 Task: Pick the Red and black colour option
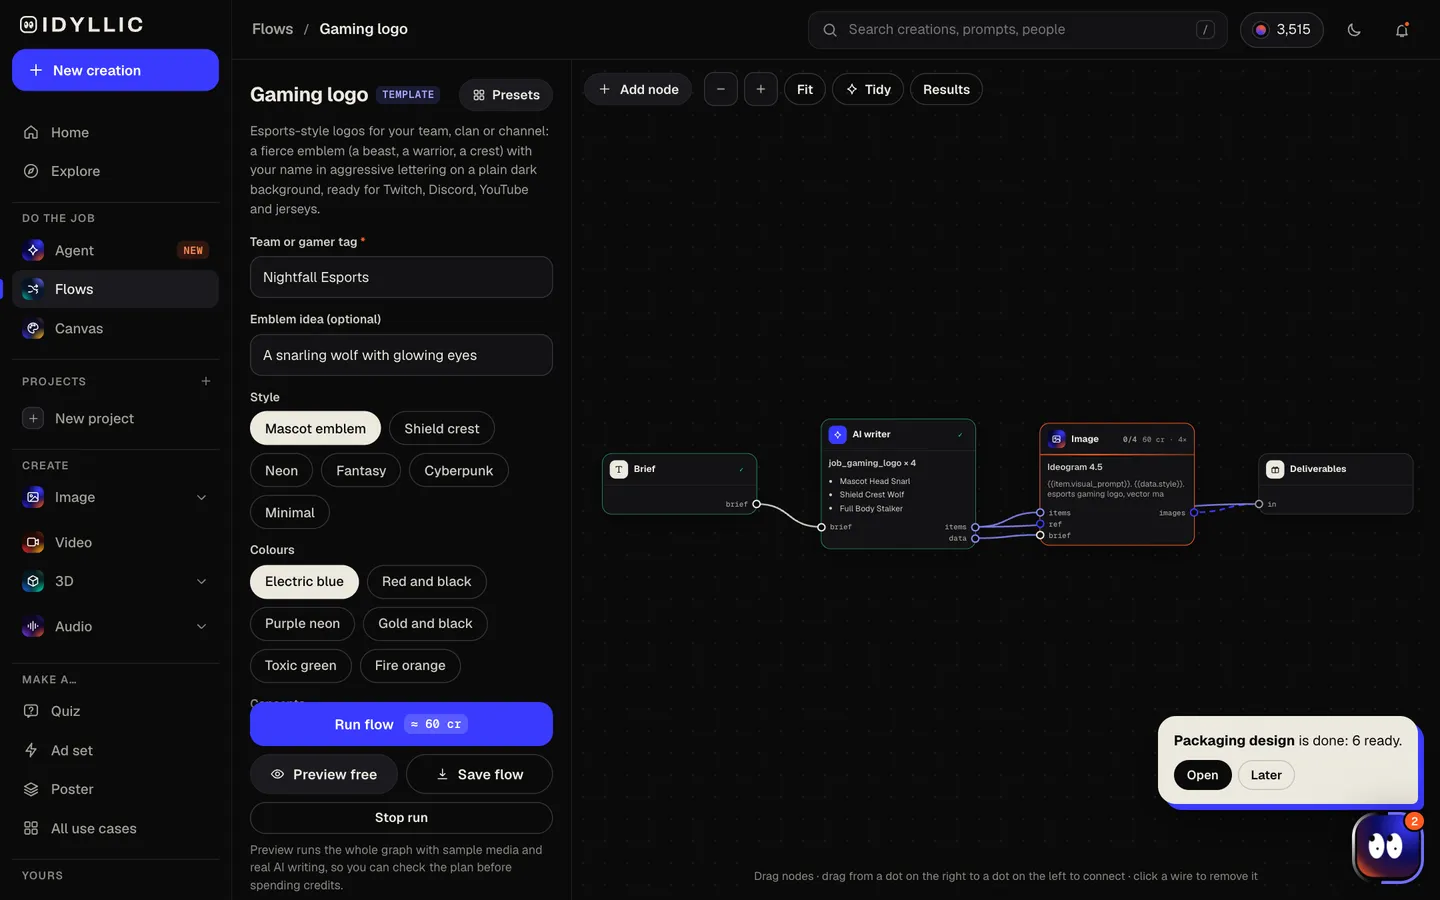tap(427, 582)
